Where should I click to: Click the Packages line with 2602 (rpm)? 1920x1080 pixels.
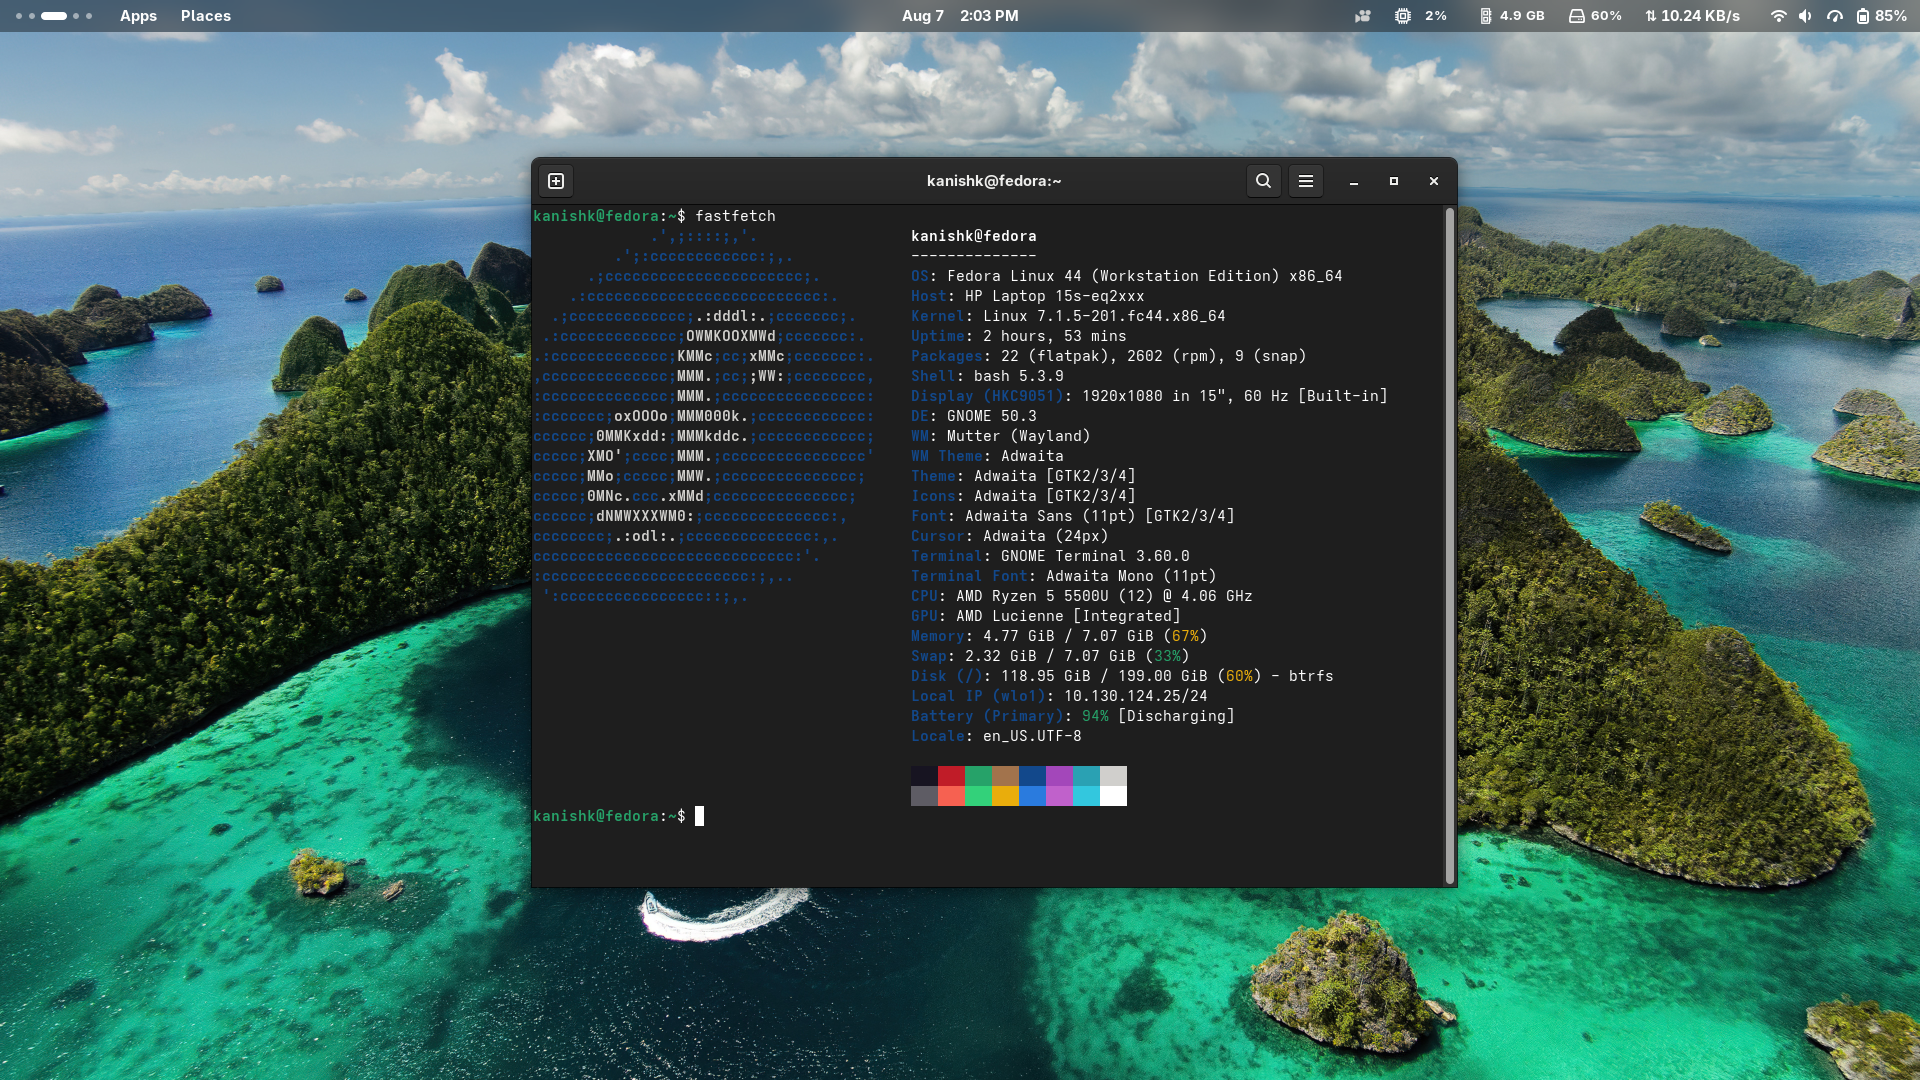(x=1109, y=356)
